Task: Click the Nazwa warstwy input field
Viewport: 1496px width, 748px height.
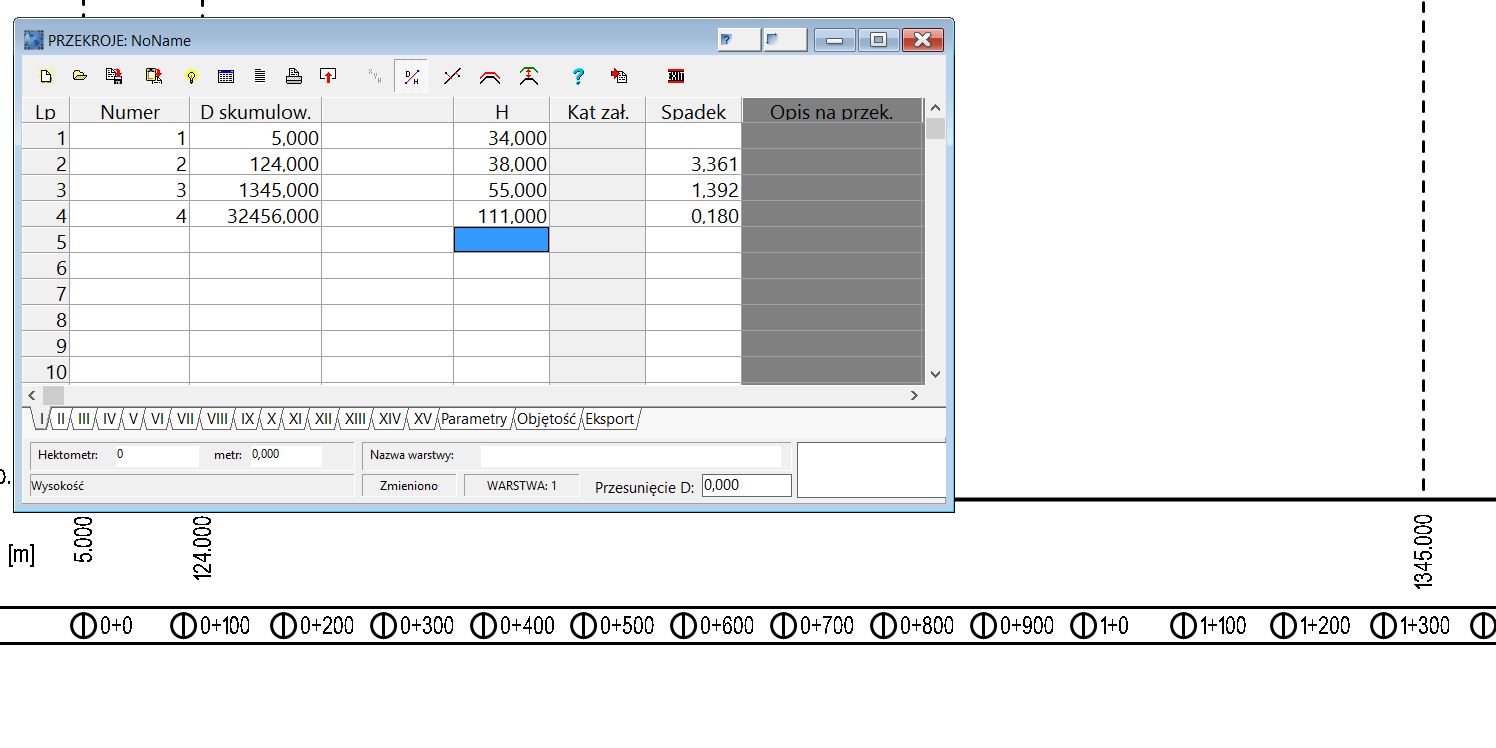Action: pyautogui.click(x=630, y=455)
